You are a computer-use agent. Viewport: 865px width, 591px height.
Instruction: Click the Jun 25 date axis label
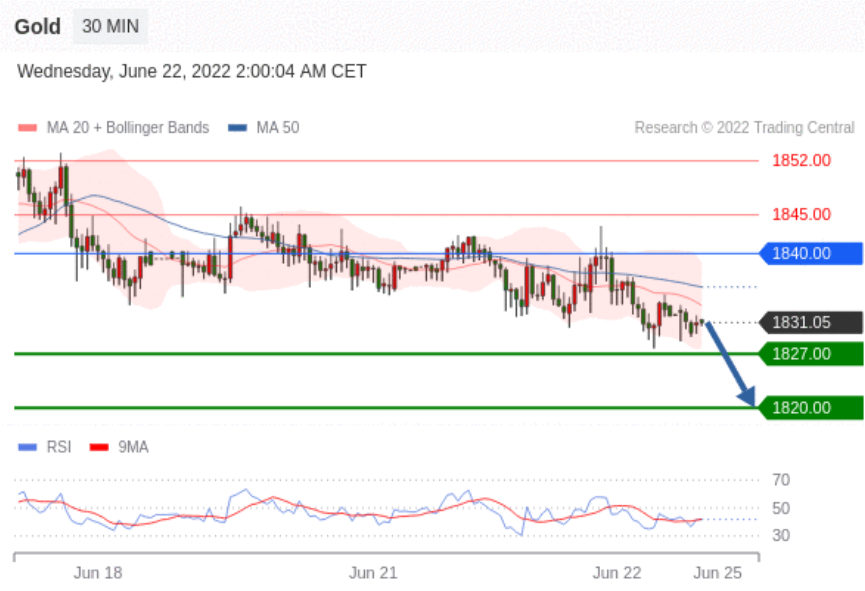(x=718, y=573)
